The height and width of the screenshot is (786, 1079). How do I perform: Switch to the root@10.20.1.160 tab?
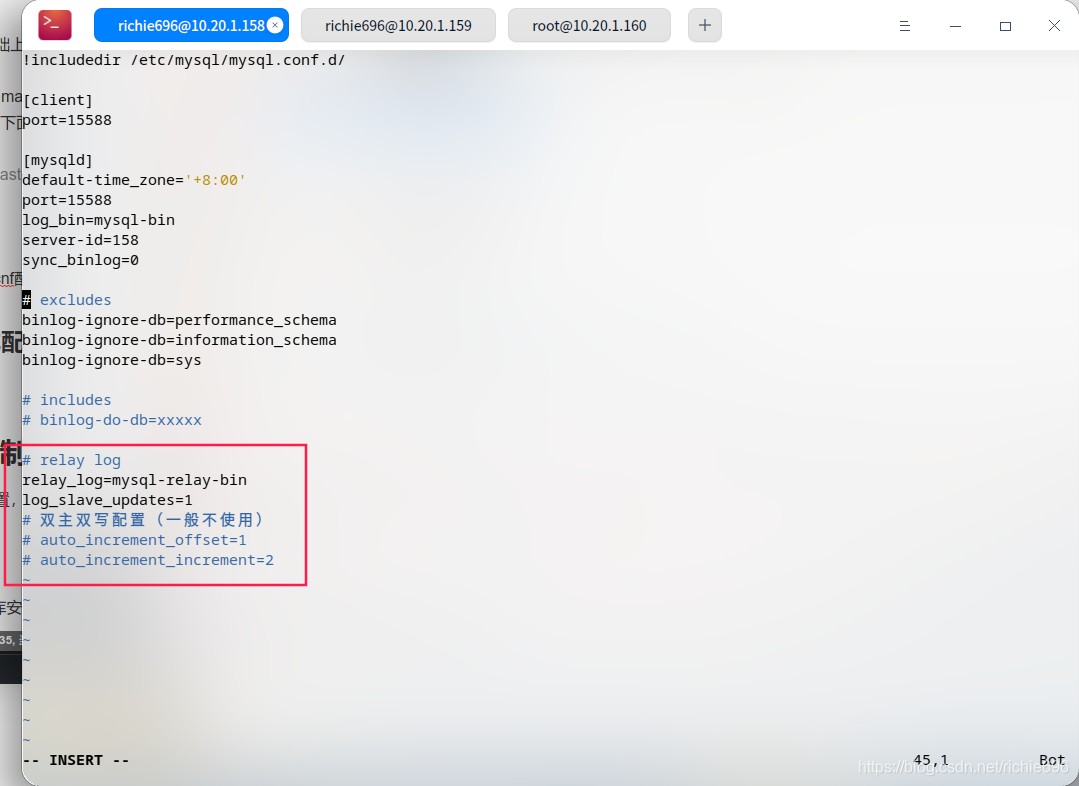tap(589, 25)
